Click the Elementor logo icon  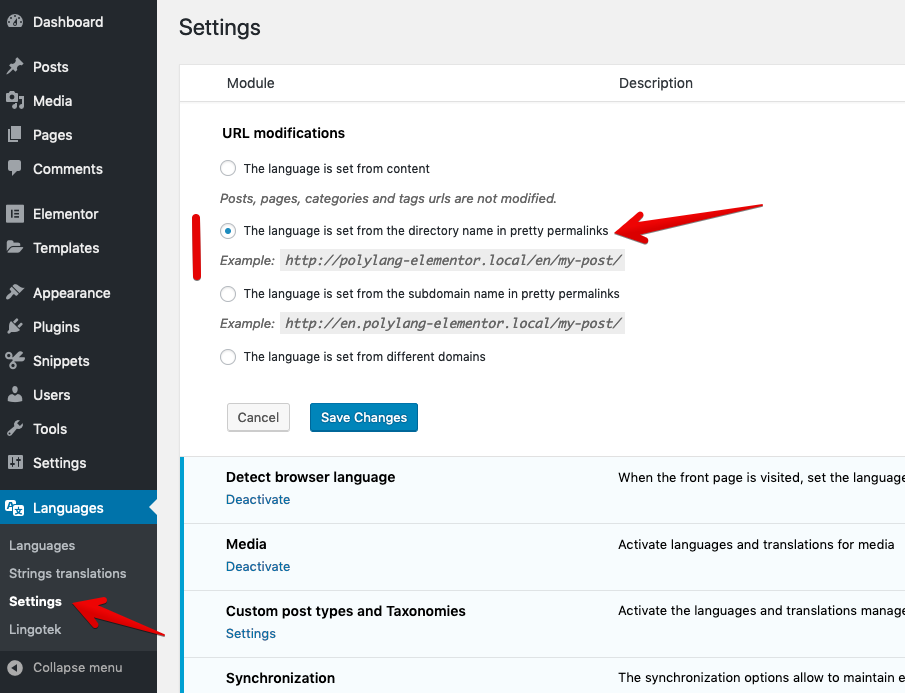15,214
